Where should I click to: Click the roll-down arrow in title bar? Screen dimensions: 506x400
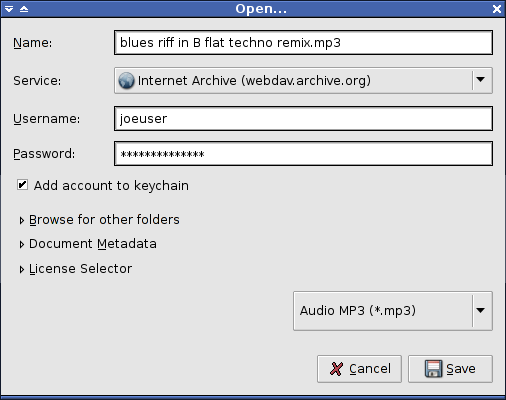9,9
